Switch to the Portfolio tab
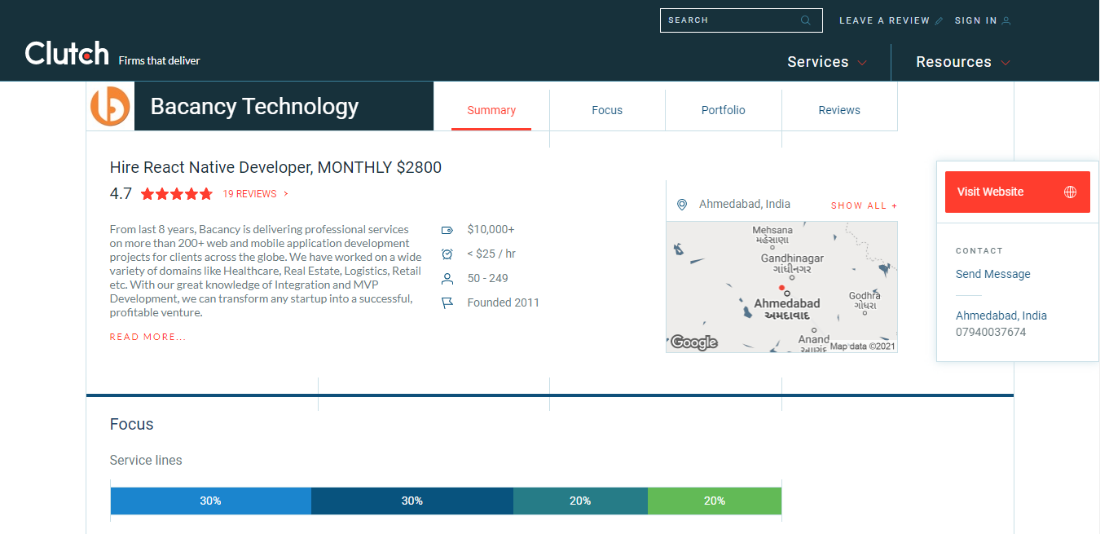 [723, 110]
